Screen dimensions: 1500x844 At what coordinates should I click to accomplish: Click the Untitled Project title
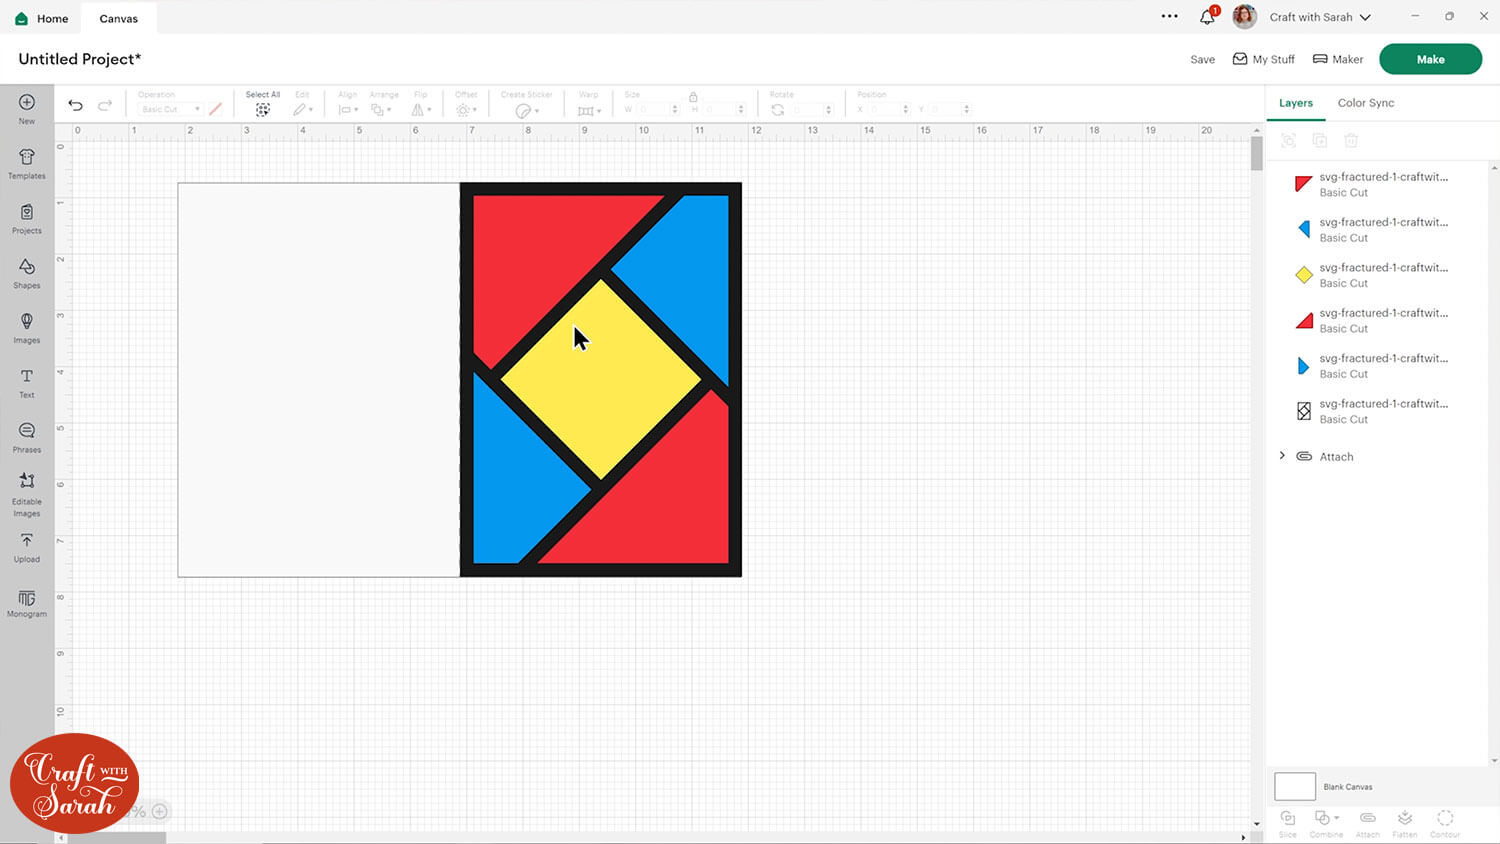[x=80, y=59]
